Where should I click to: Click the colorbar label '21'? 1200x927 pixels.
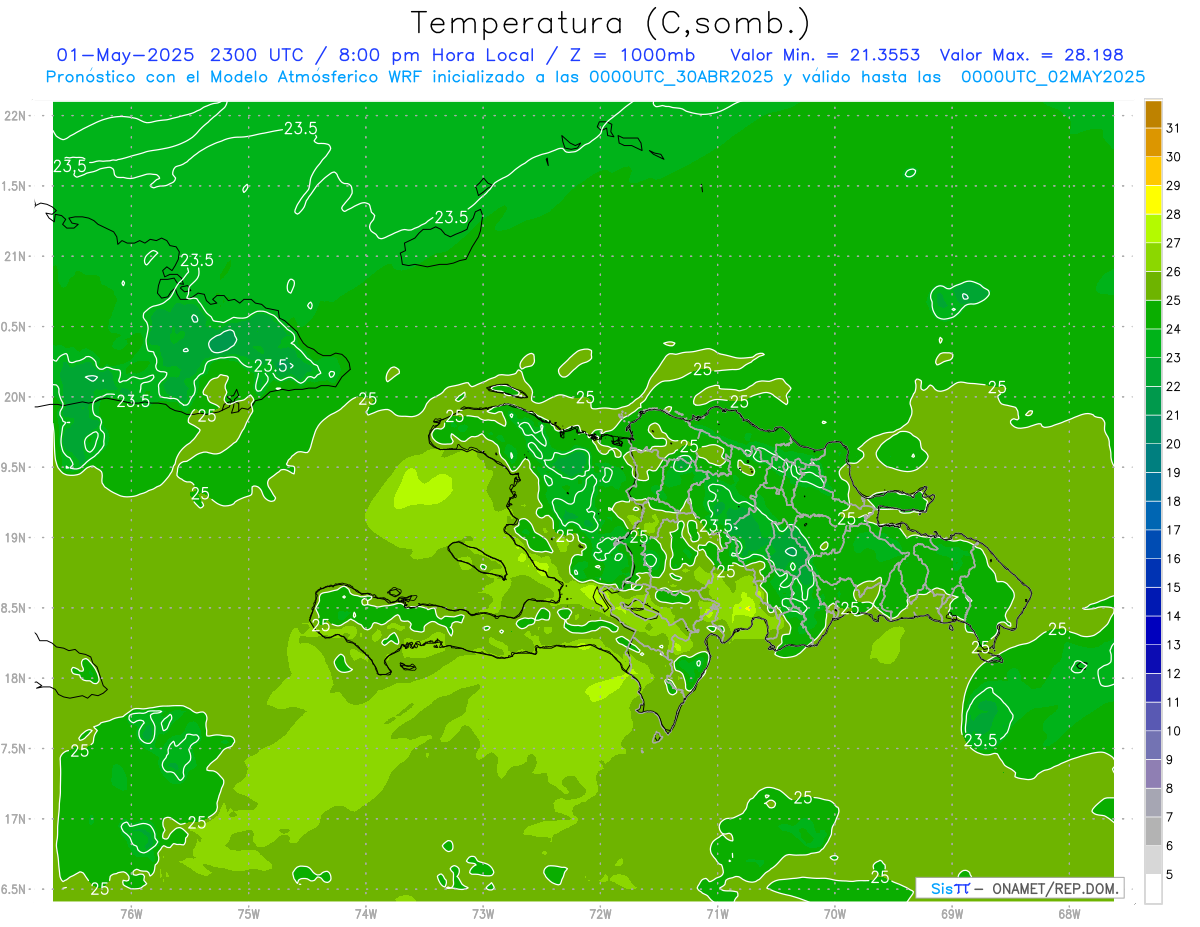(x=1173, y=415)
